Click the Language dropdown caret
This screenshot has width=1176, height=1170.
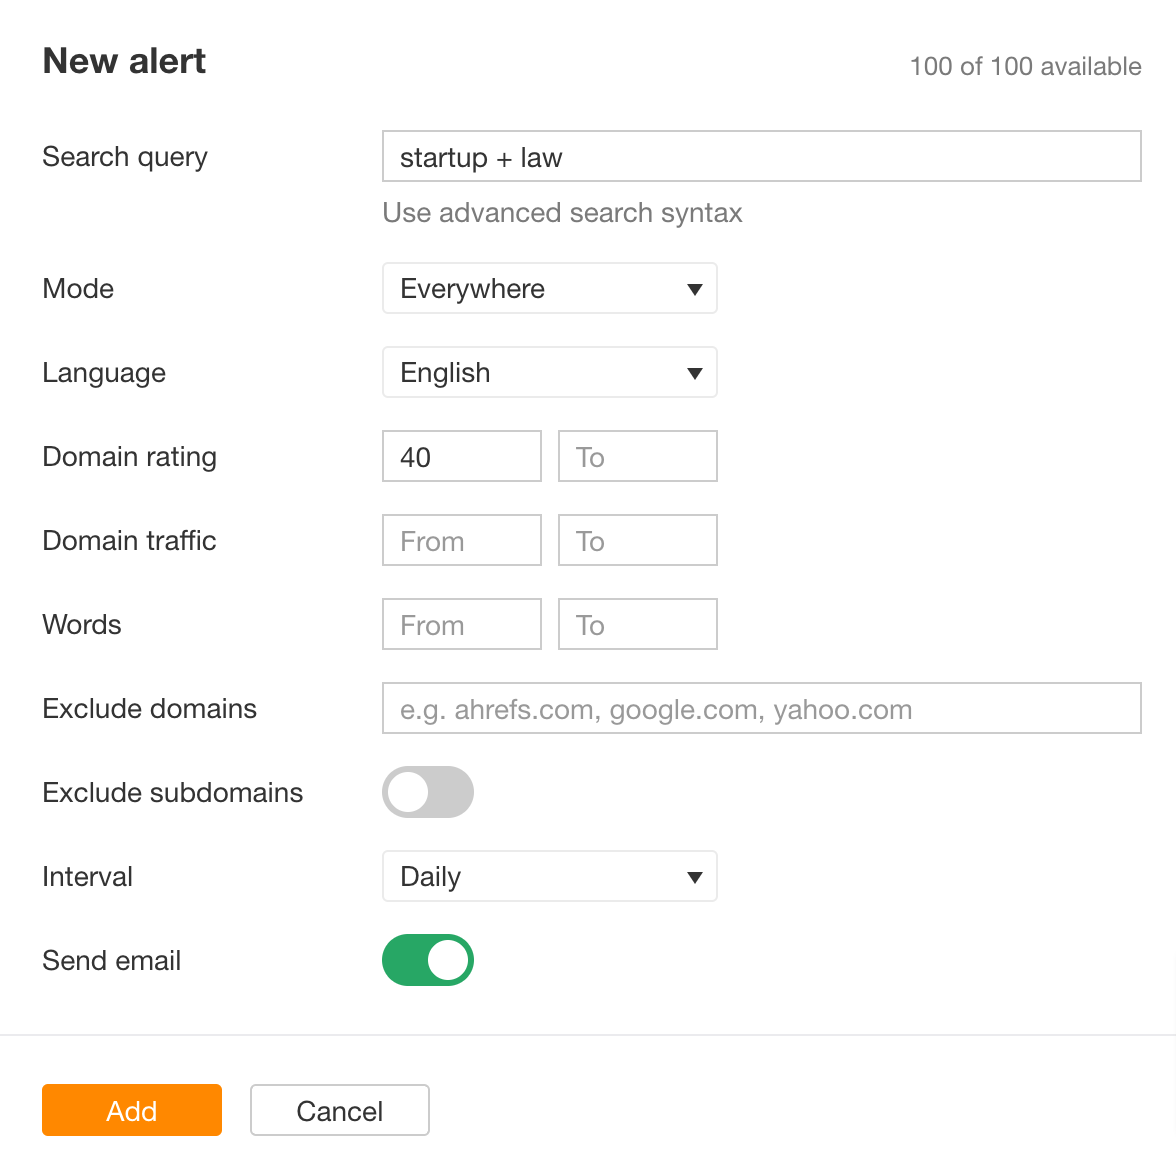(x=695, y=372)
